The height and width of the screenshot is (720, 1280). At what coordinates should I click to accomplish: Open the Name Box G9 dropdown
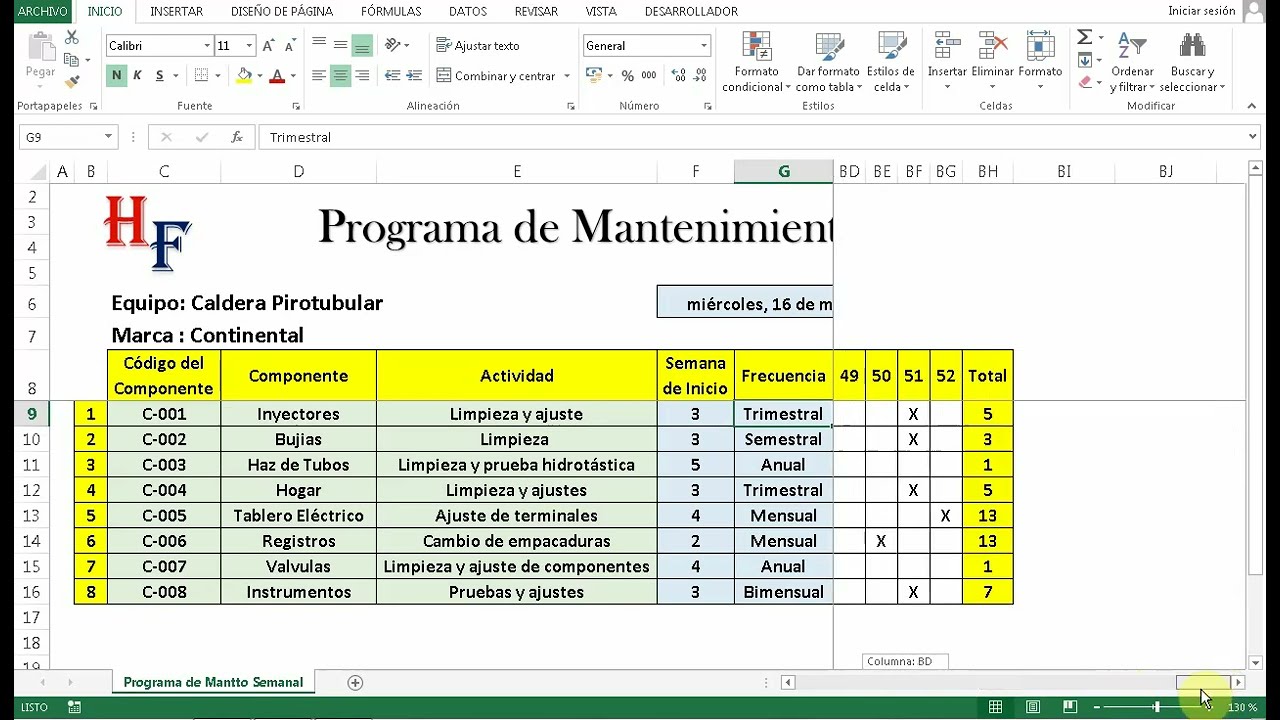(x=108, y=137)
